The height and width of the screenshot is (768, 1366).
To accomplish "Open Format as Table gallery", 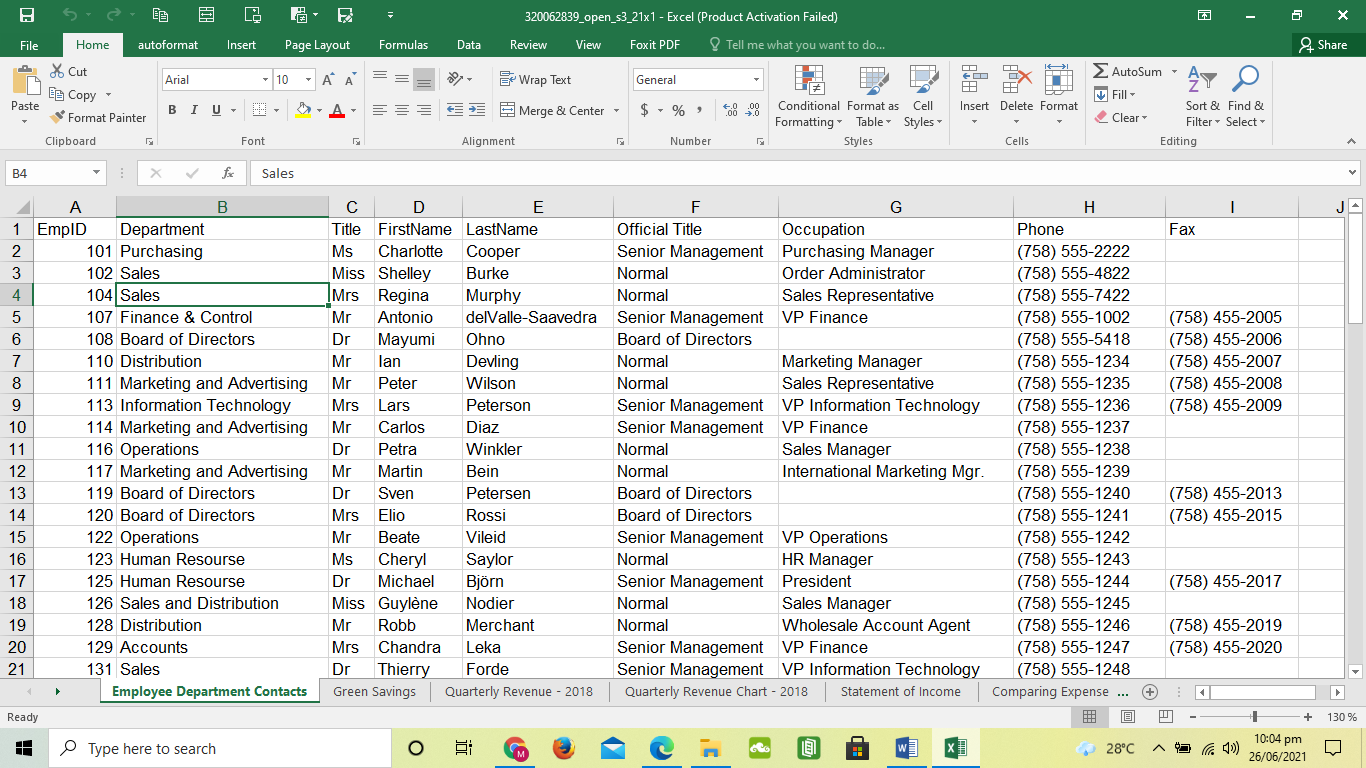I will tap(872, 97).
